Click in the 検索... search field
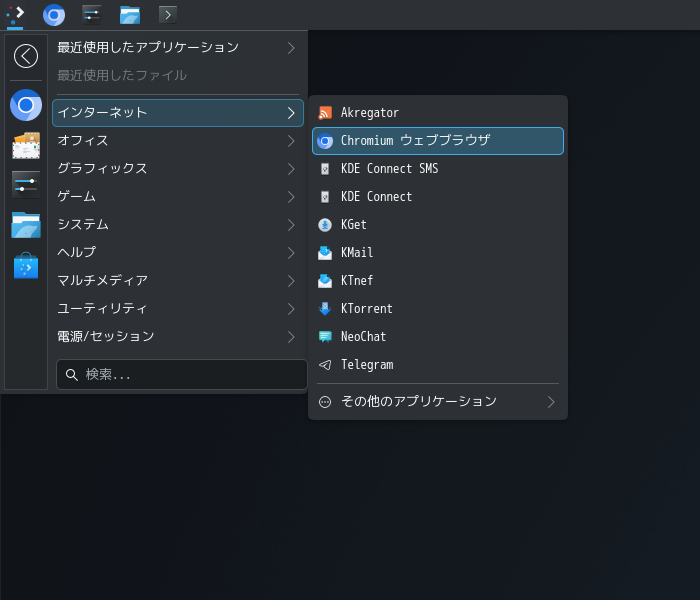 pyautogui.click(x=182, y=375)
